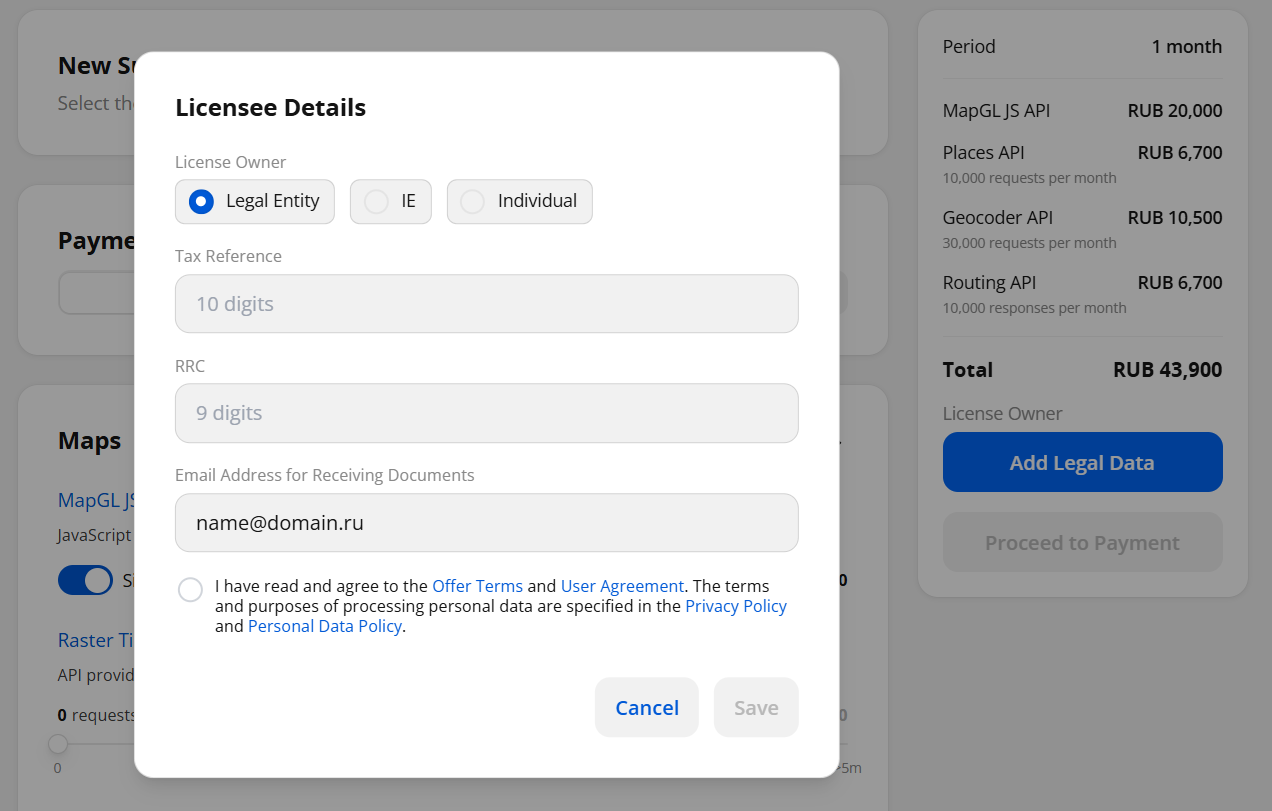Click the Tax Reference input field
The width and height of the screenshot is (1272, 811).
coord(486,304)
